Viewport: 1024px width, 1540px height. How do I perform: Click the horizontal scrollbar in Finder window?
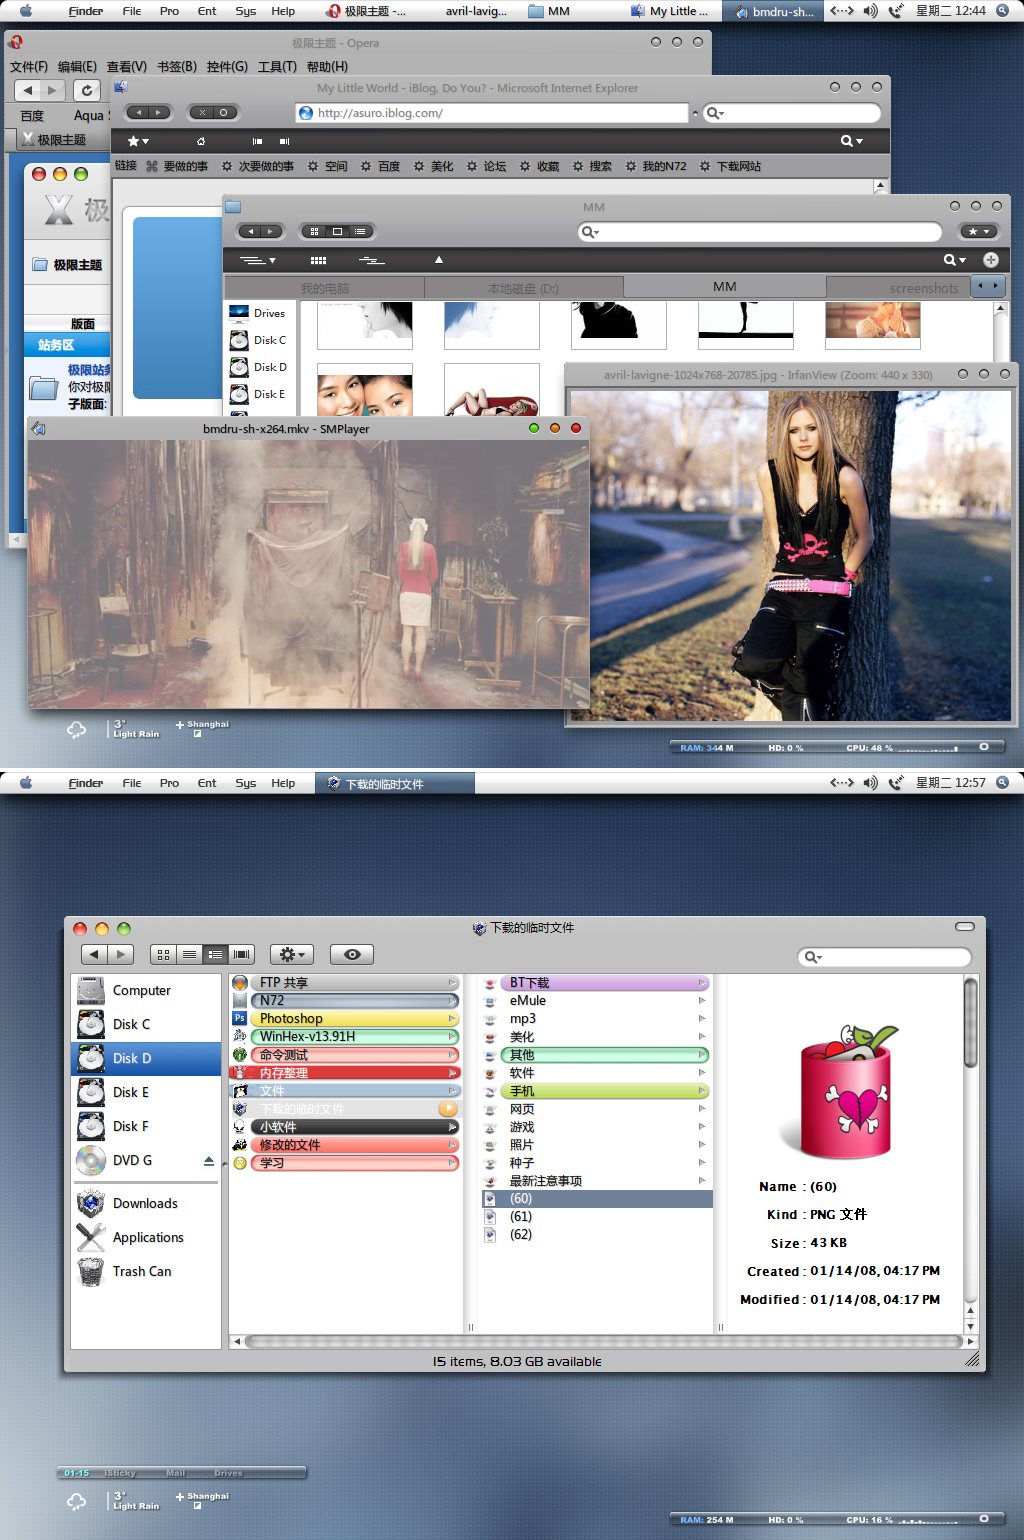coord(603,1341)
